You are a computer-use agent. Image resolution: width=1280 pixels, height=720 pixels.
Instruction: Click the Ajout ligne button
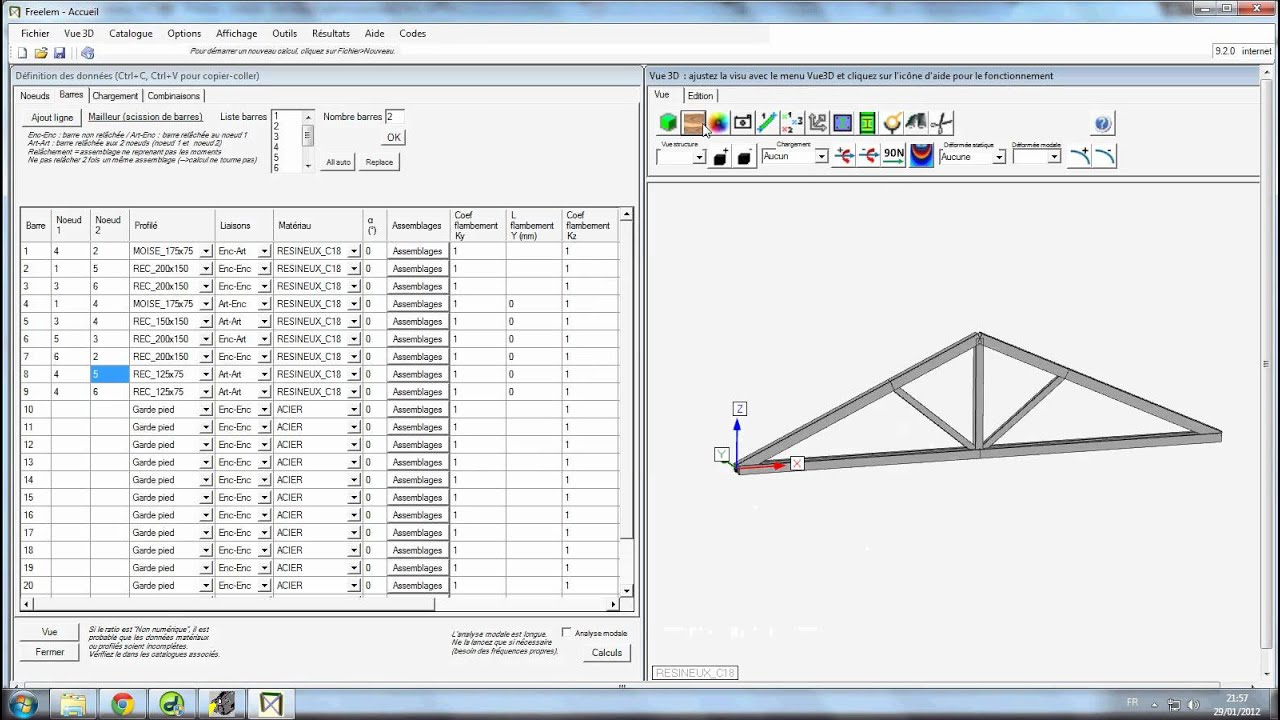(x=52, y=117)
